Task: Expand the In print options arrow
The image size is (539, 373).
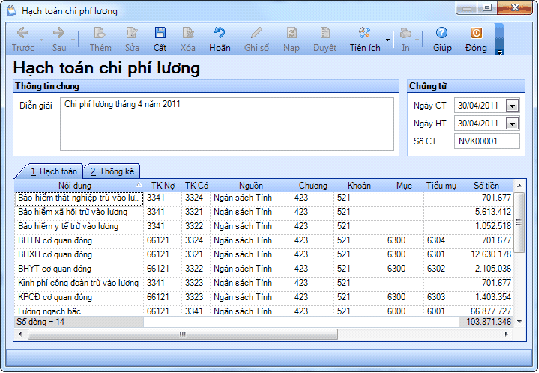Action: pos(417,40)
